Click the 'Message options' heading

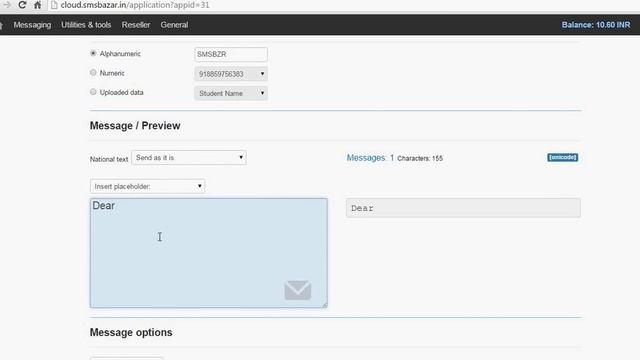pos(131,332)
